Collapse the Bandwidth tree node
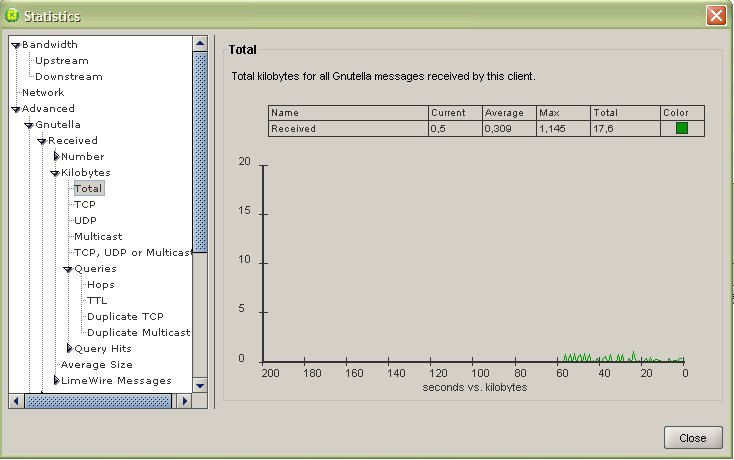Viewport: 734px width, 460px height. click(x=16, y=45)
